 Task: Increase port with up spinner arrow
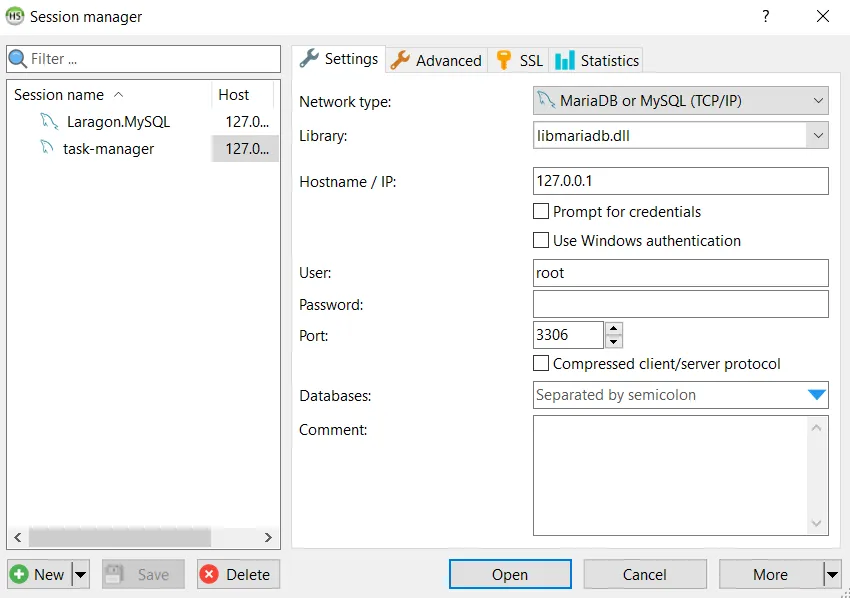(613, 328)
